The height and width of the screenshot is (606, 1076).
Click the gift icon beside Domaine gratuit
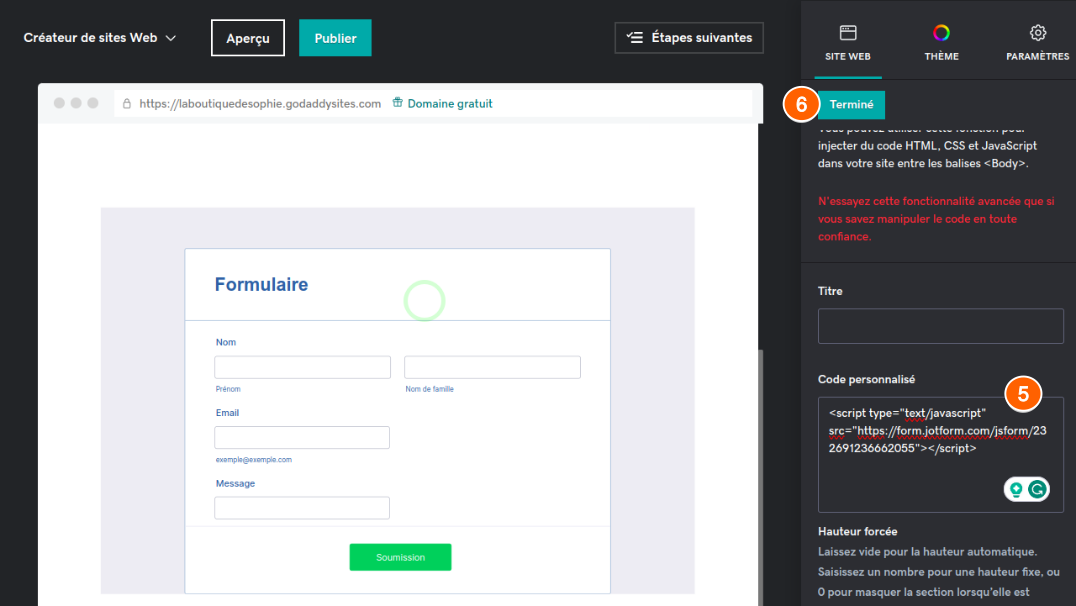click(x=397, y=102)
